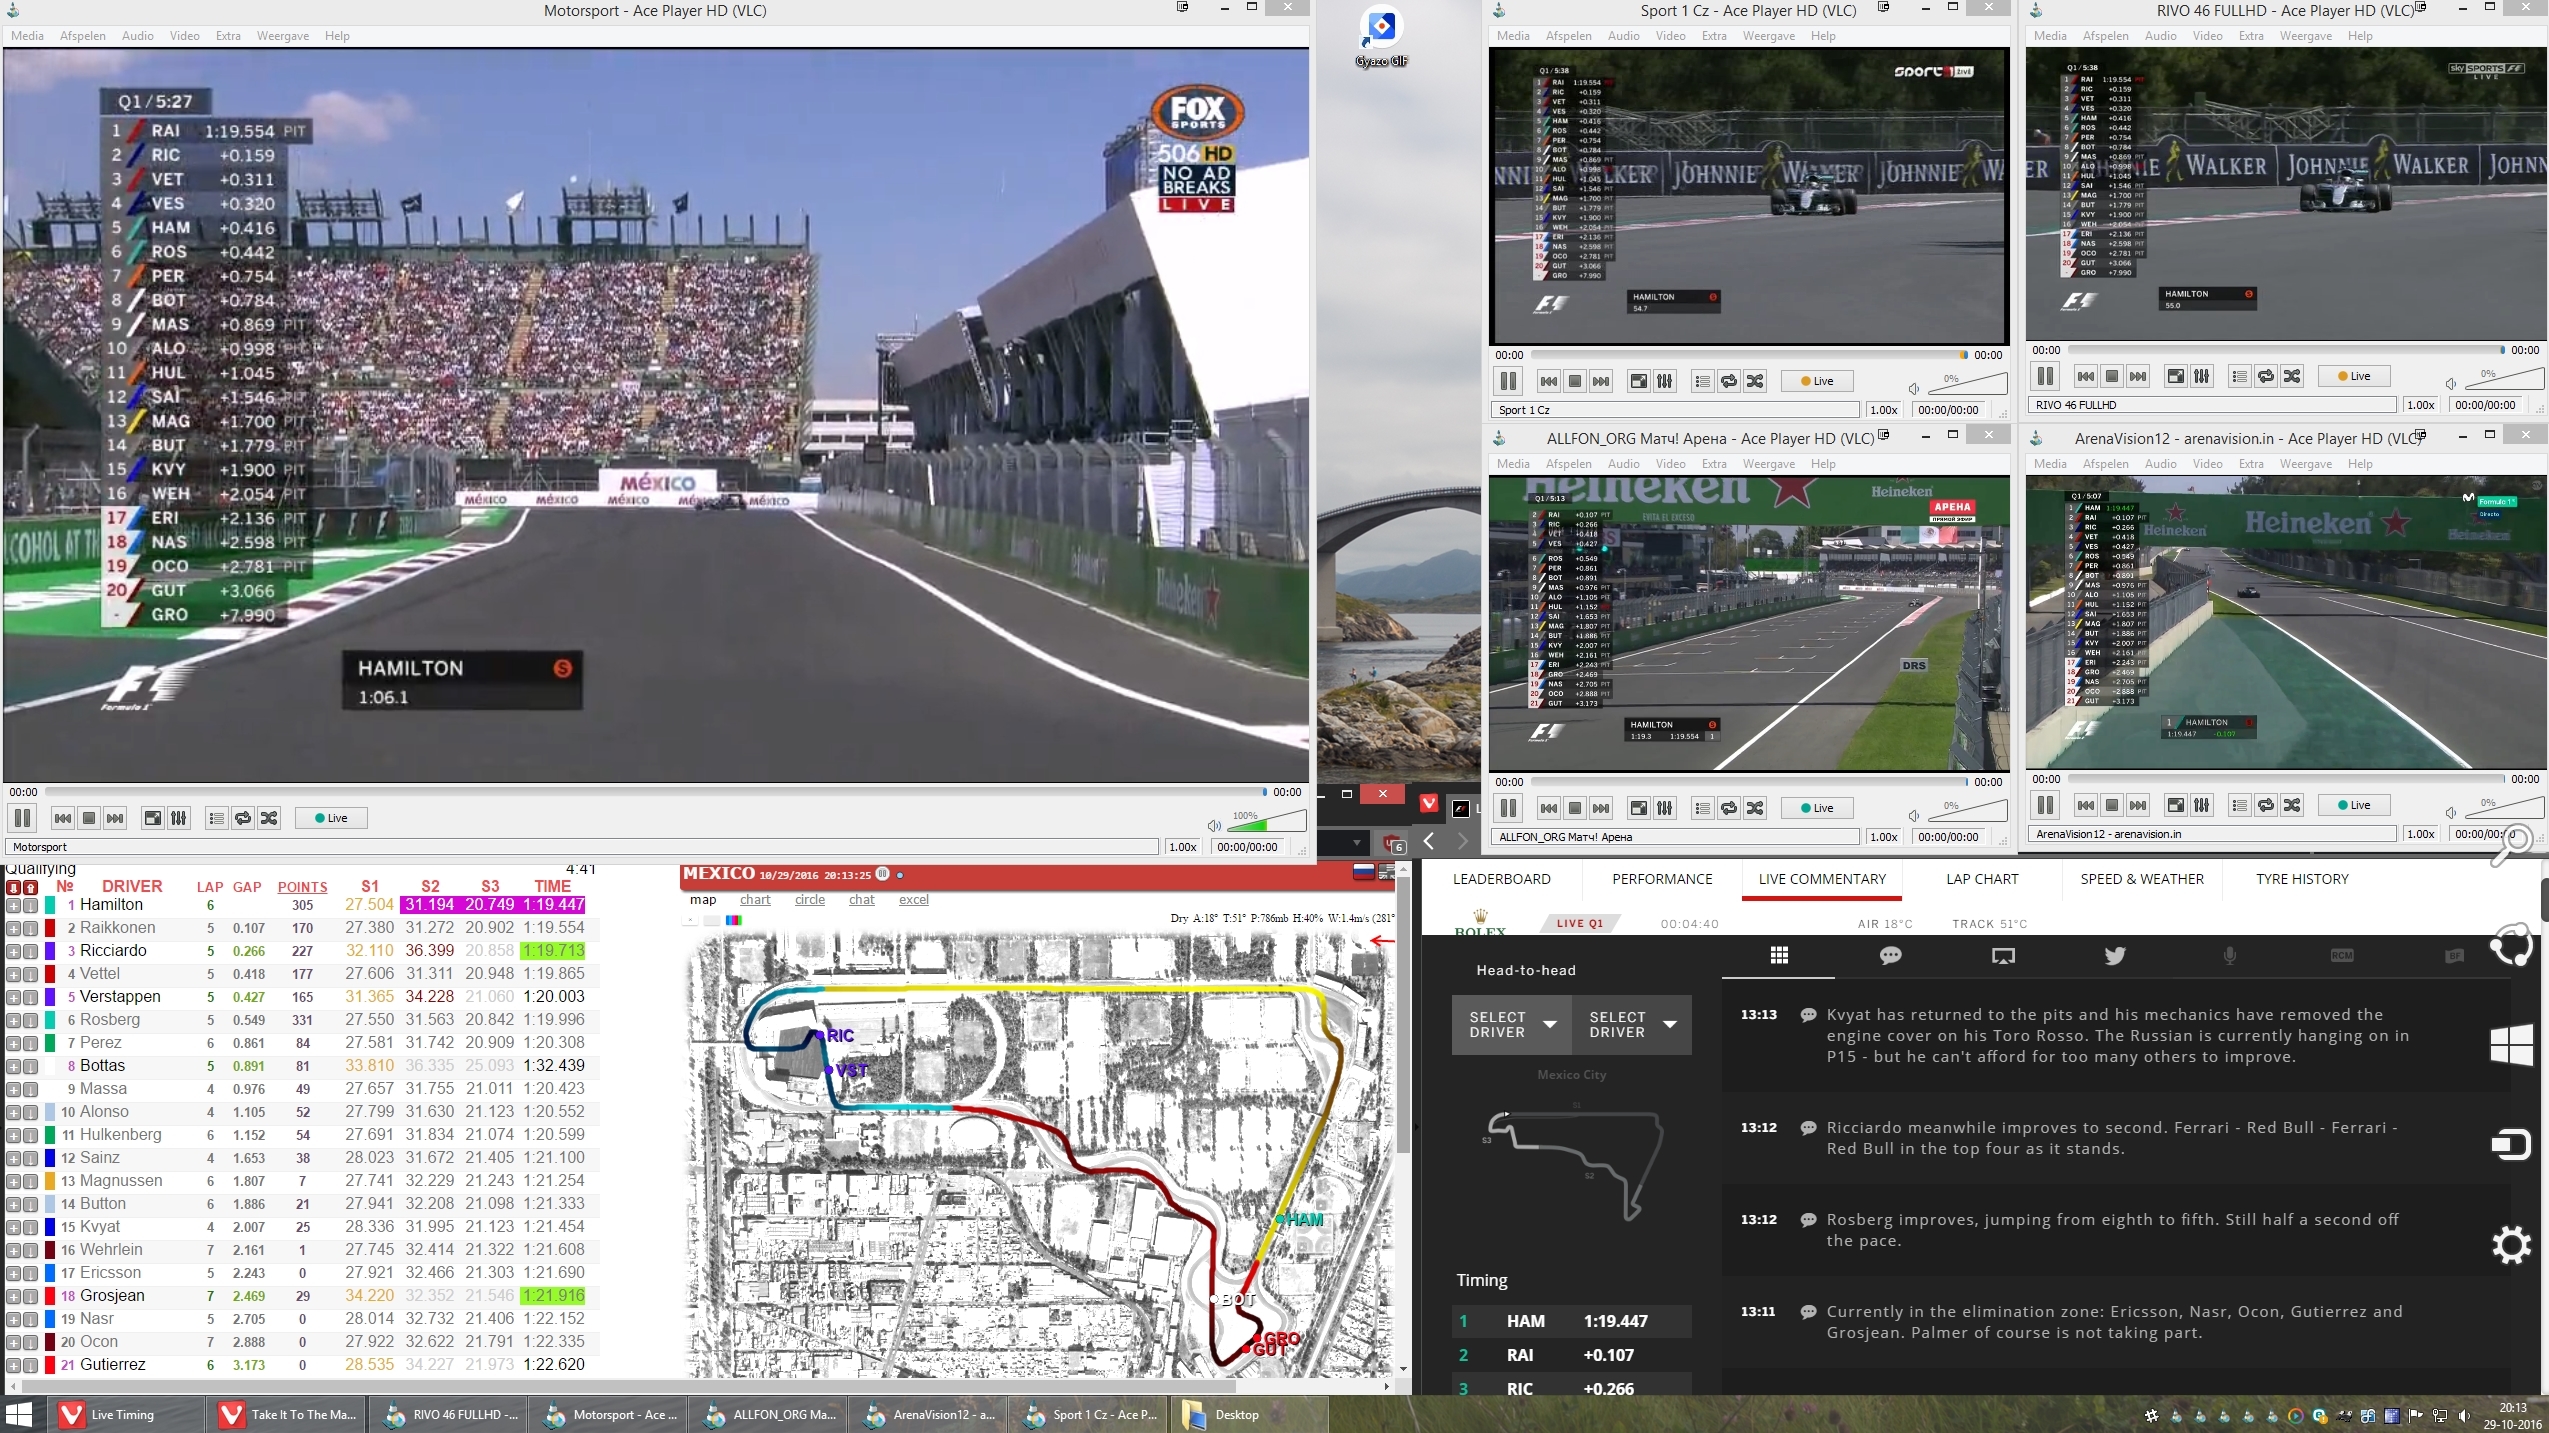
Task: Select the broadcast screen filter icon
Action: (x=2003, y=956)
